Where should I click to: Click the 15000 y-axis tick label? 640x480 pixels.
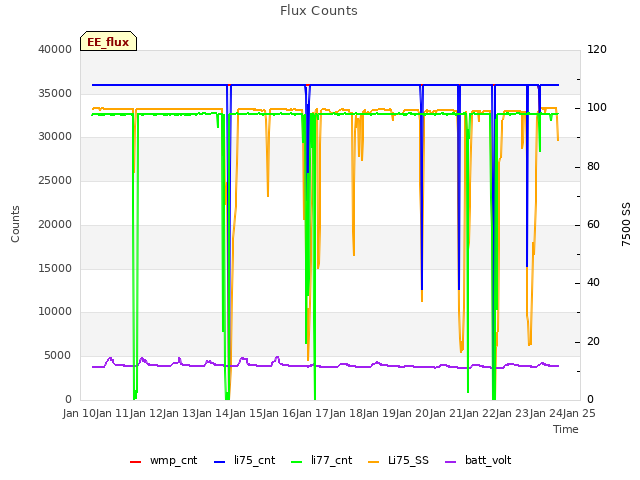[55, 268]
